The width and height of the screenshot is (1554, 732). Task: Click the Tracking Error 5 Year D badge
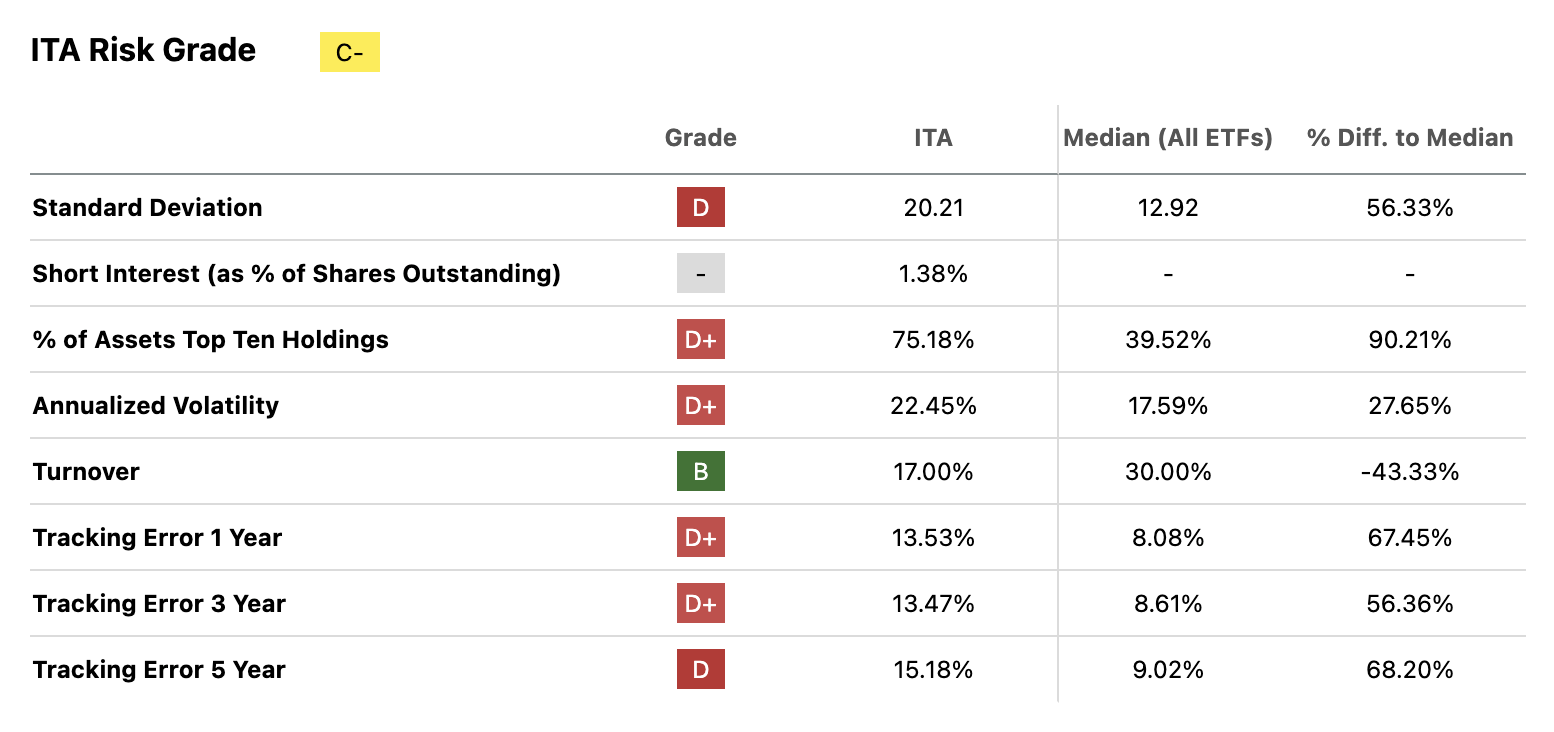[700, 670]
